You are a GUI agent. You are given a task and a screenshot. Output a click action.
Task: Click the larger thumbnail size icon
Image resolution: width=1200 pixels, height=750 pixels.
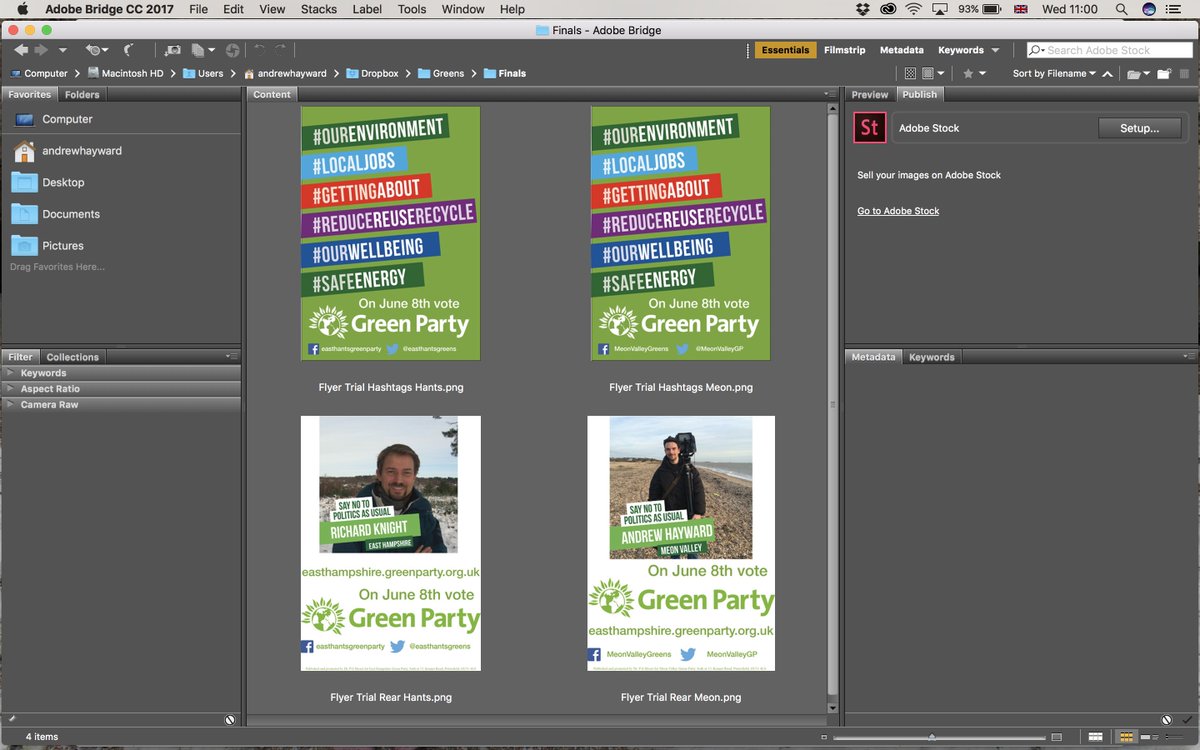point(1056,737)
